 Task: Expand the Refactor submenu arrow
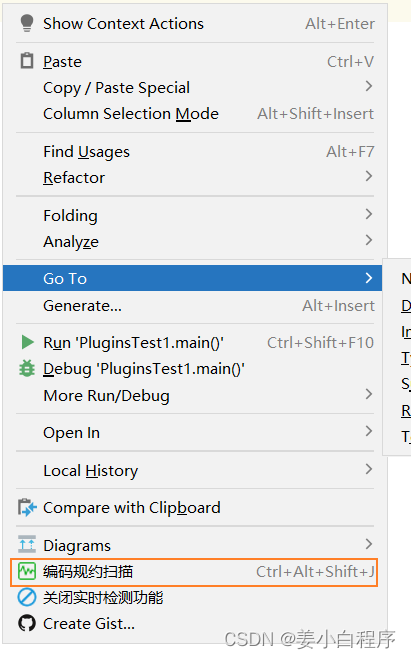click(369, 176)
